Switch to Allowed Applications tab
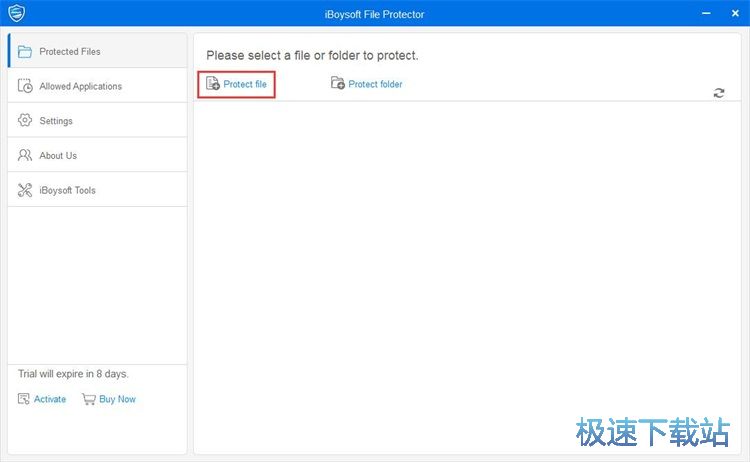Screen dimensions: 750x462 tap(98, 86)
